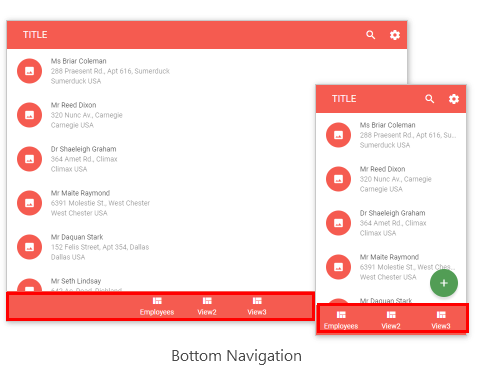
Task: Click TITLE text in wide window header
Action: point(35,35)
